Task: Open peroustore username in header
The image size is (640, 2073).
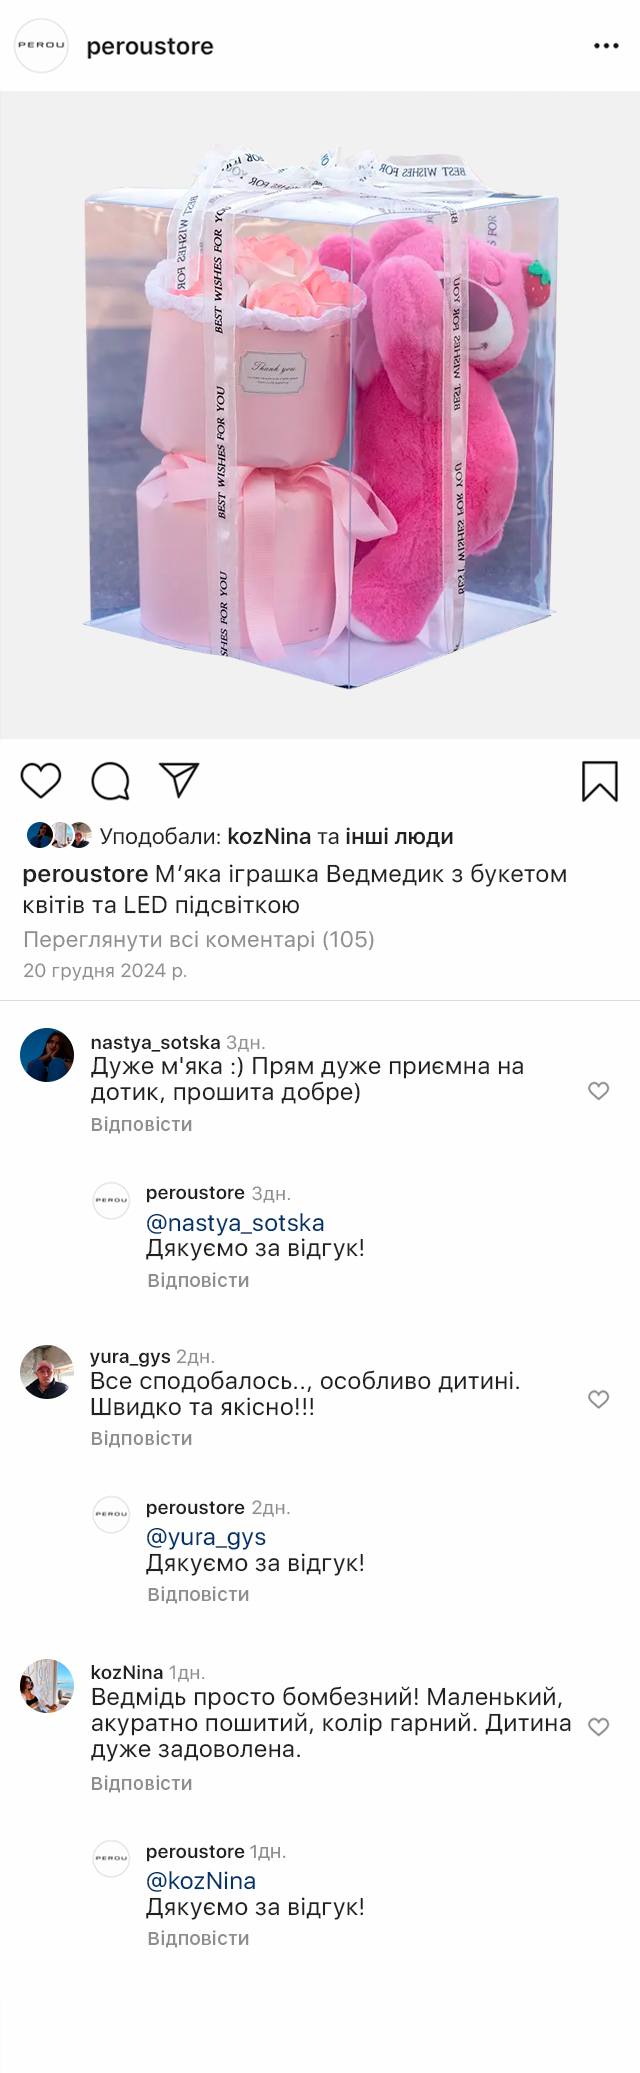Action: click(x=150, y=46)
